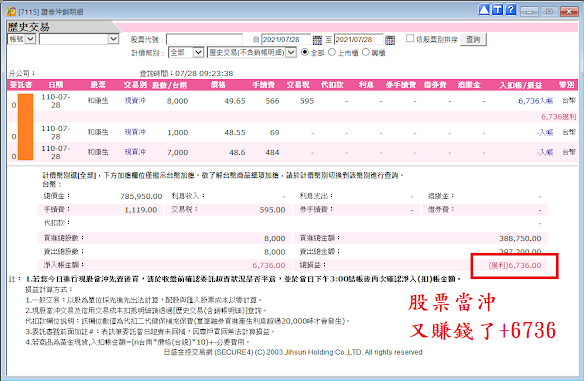Click the 交易別 column header

point(135,85)
